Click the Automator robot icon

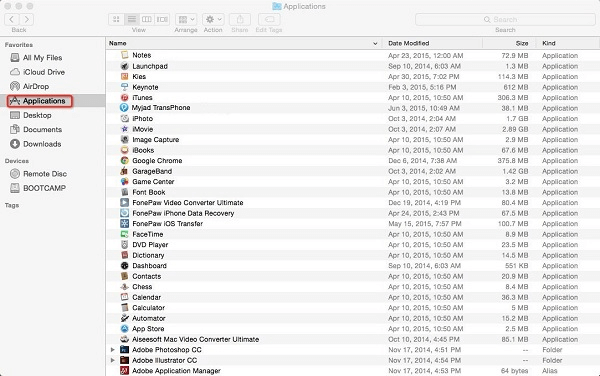coord(124,318)
